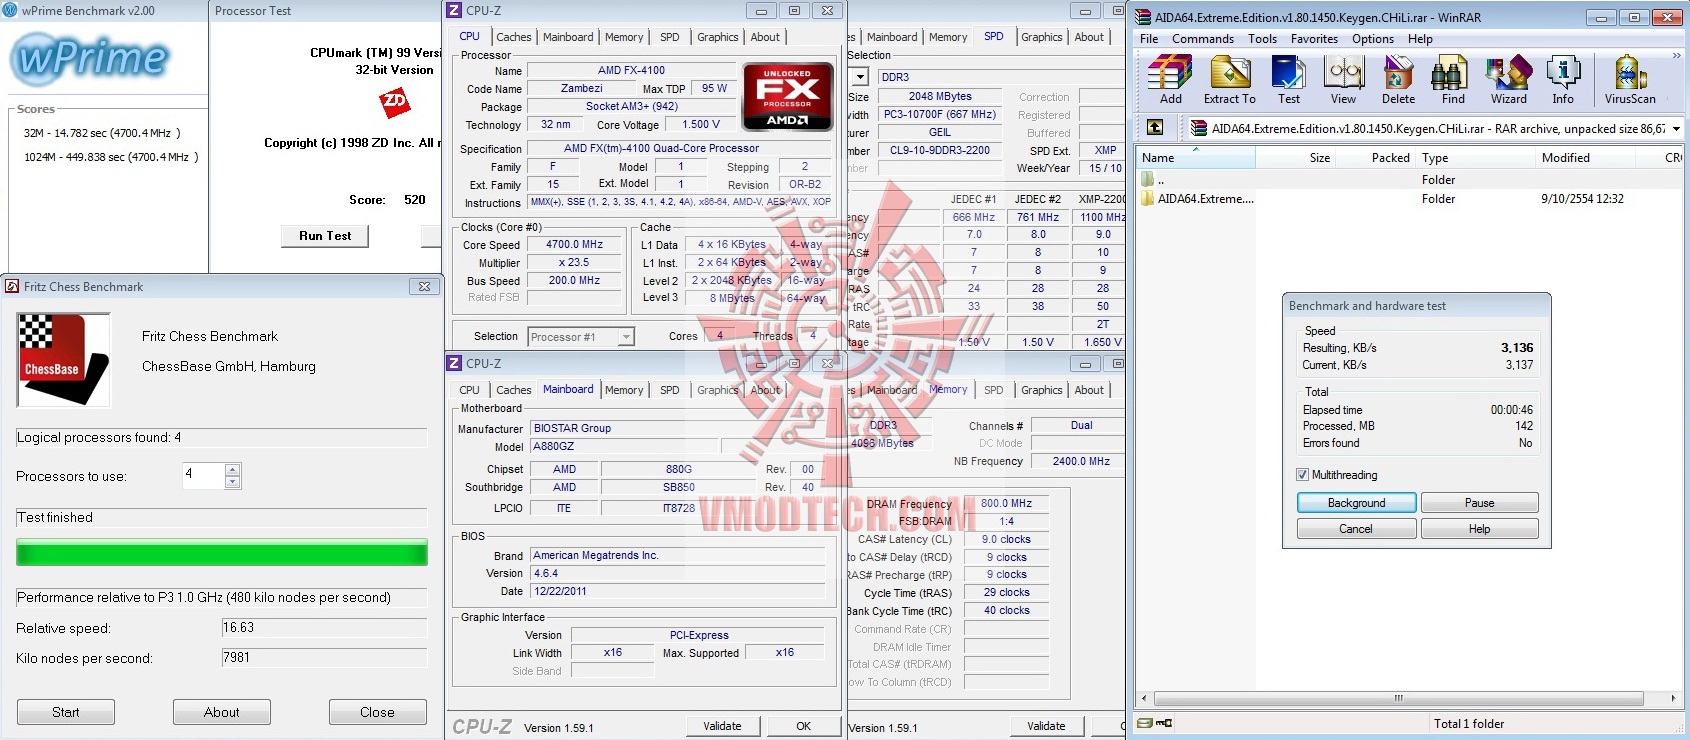Open the Favorites menu in WinRAR
The image size is (1690, 740).
point(1314,39)
